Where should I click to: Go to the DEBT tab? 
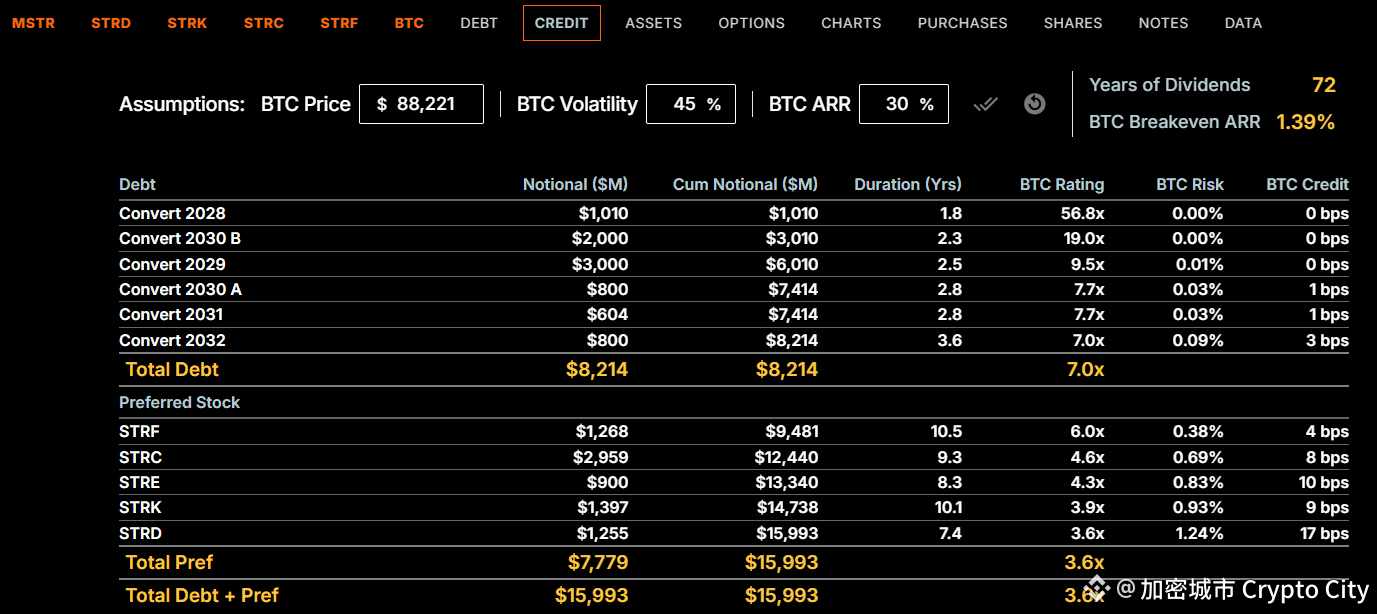point(479,23)
